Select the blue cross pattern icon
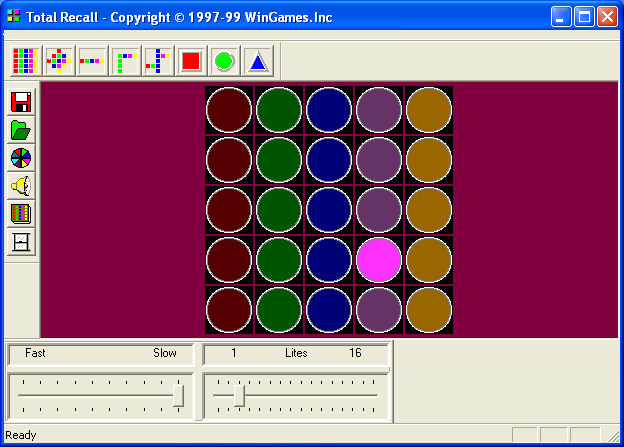Viewport: 624px width, 447px height. click(x=158, y=61)
